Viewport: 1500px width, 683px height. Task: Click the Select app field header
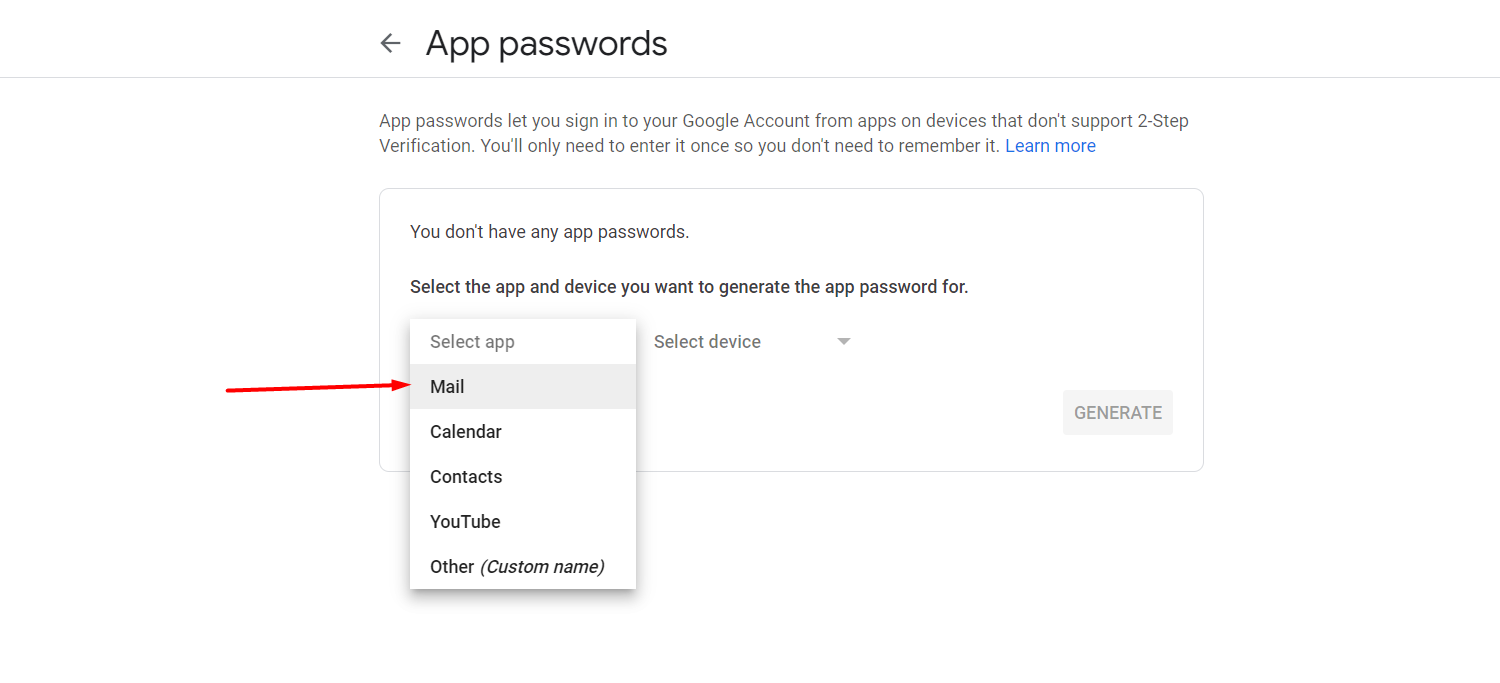[472, 341]
